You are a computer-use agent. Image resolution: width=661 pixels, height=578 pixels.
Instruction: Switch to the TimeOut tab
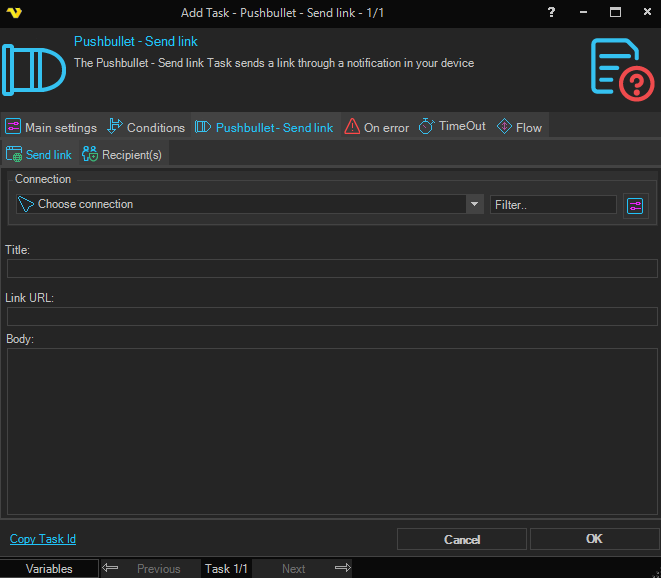tap(452, 127)
